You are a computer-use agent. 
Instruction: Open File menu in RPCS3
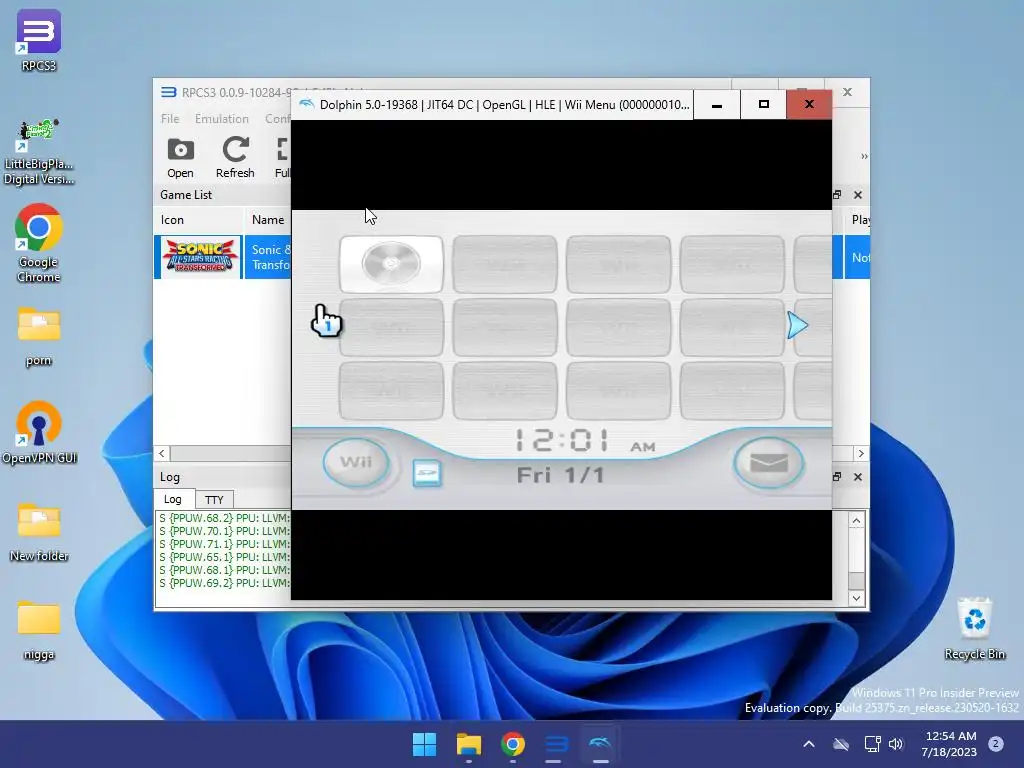[x=170, y=118]
